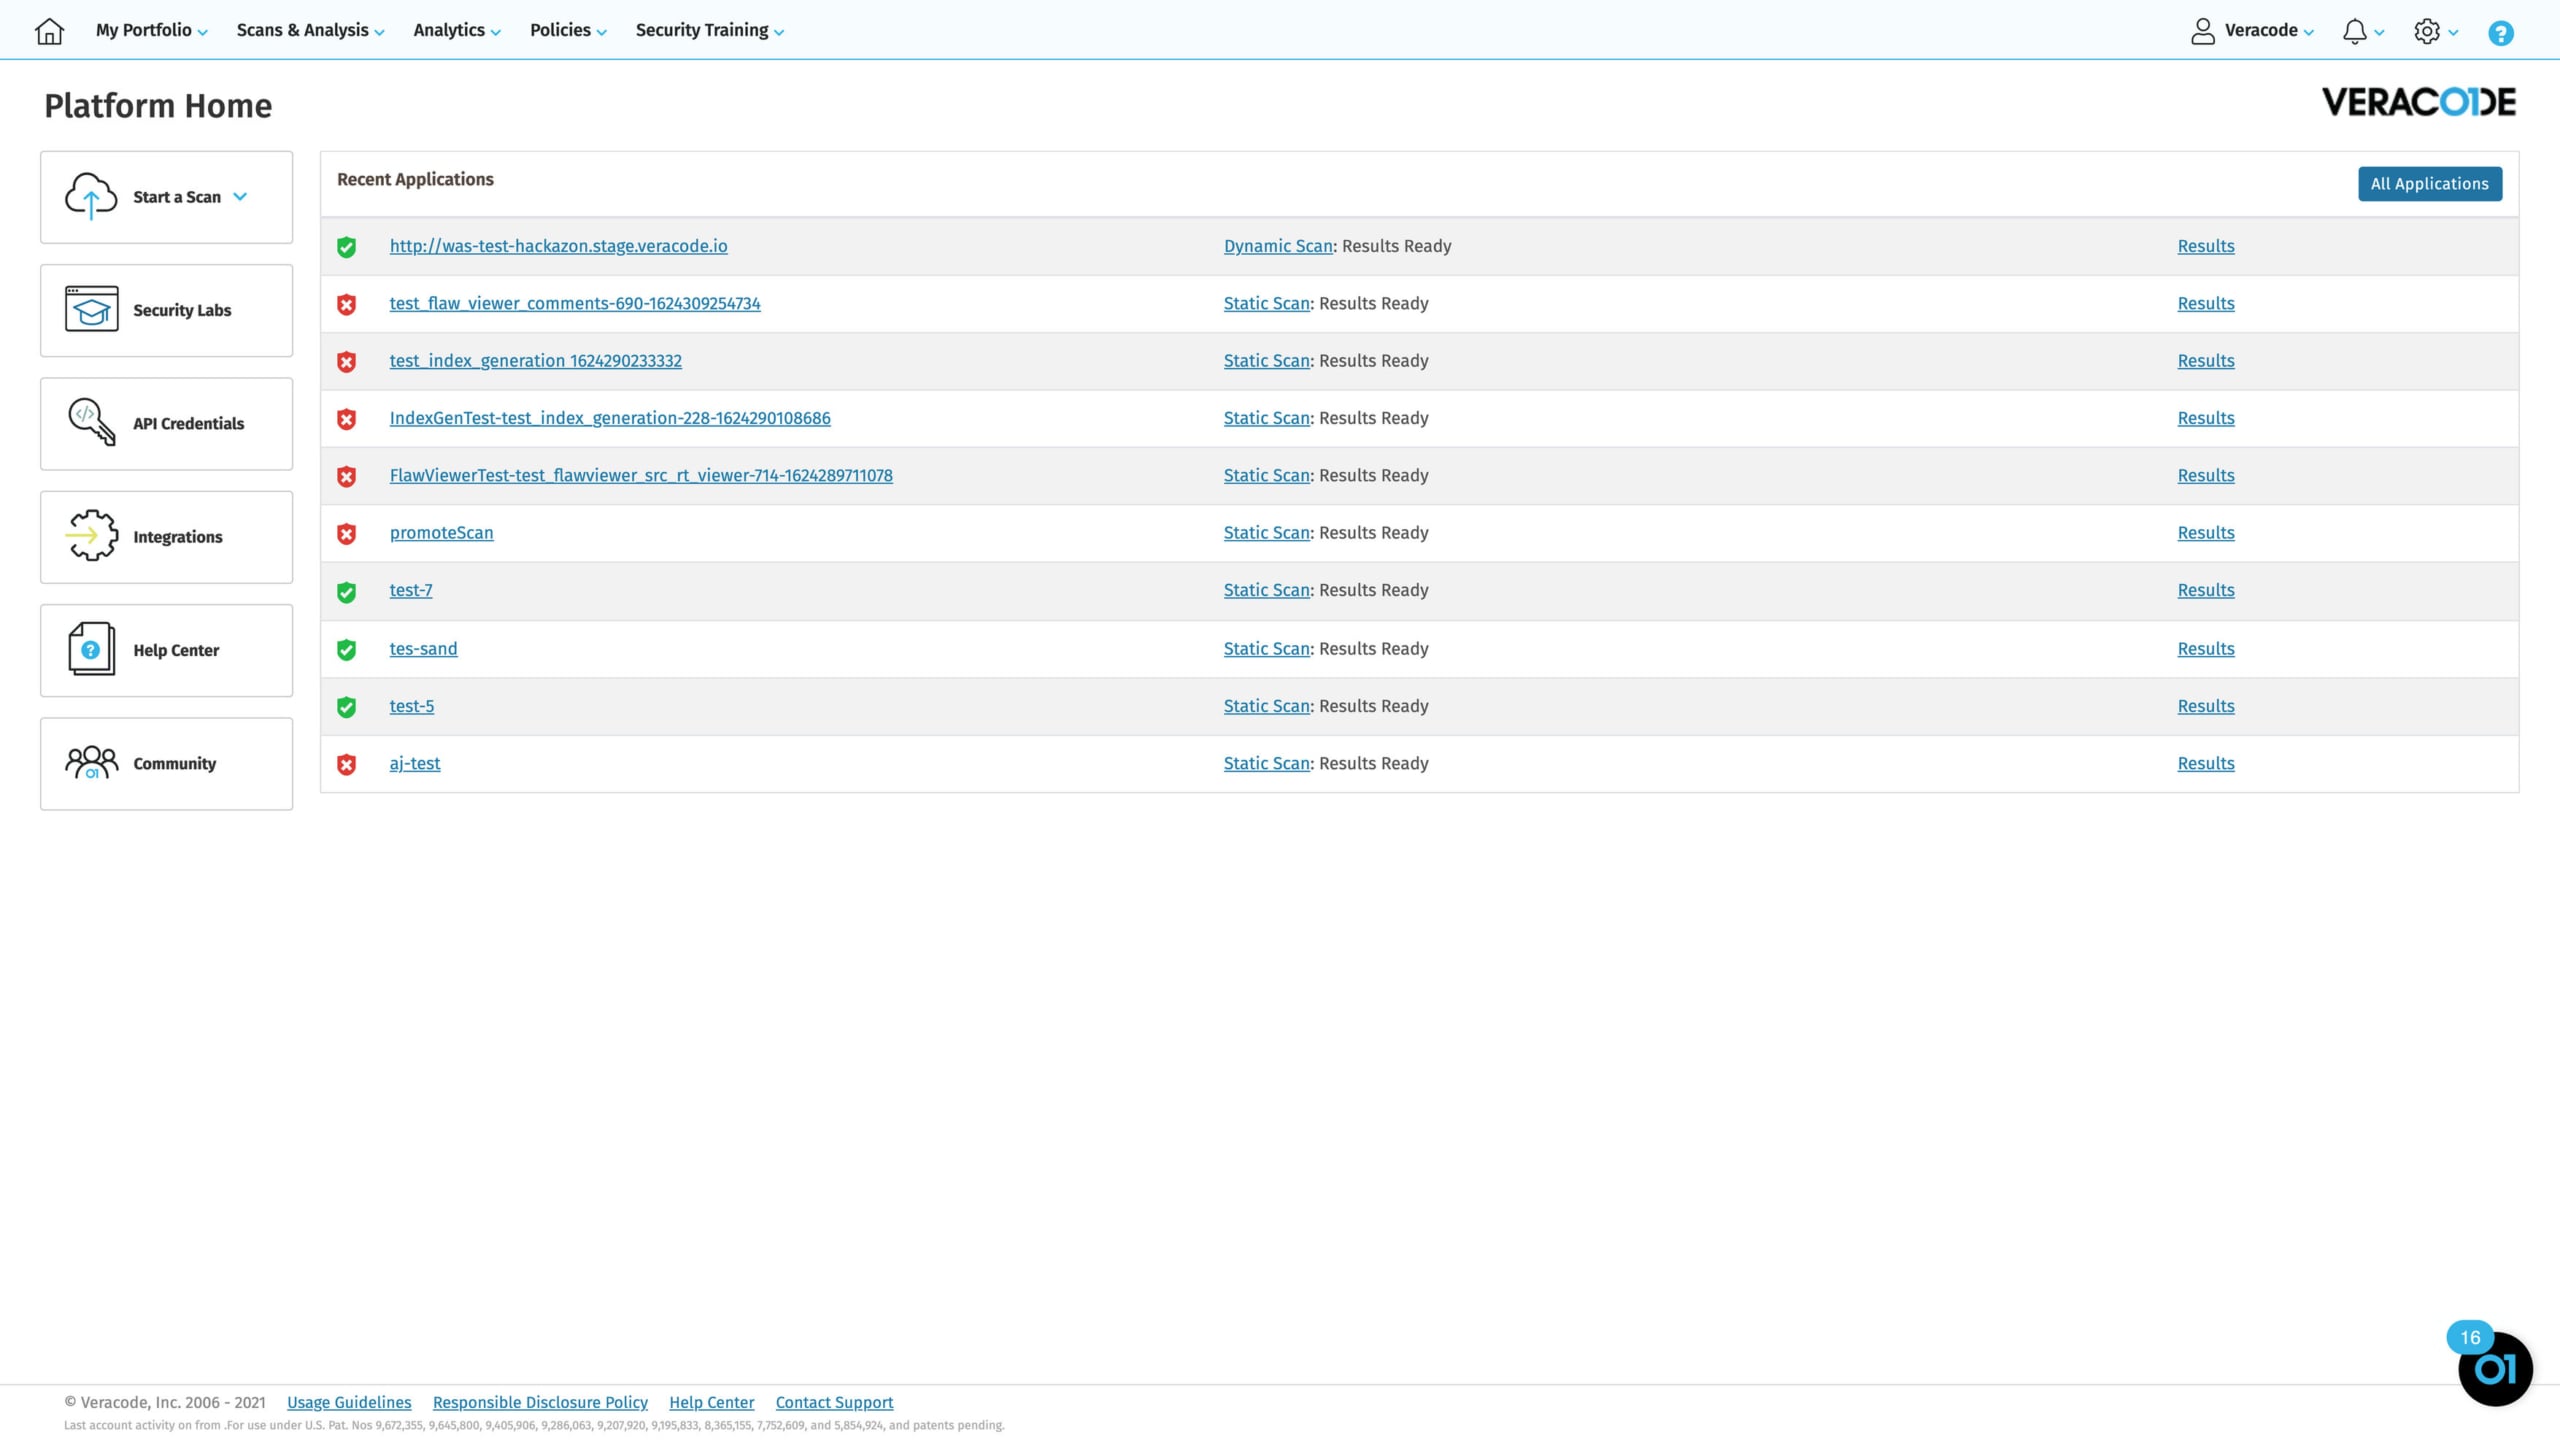Open Usage Guidelines footer link
The width and height of the screenshot is (2560, 1440).
[349, 1402]
